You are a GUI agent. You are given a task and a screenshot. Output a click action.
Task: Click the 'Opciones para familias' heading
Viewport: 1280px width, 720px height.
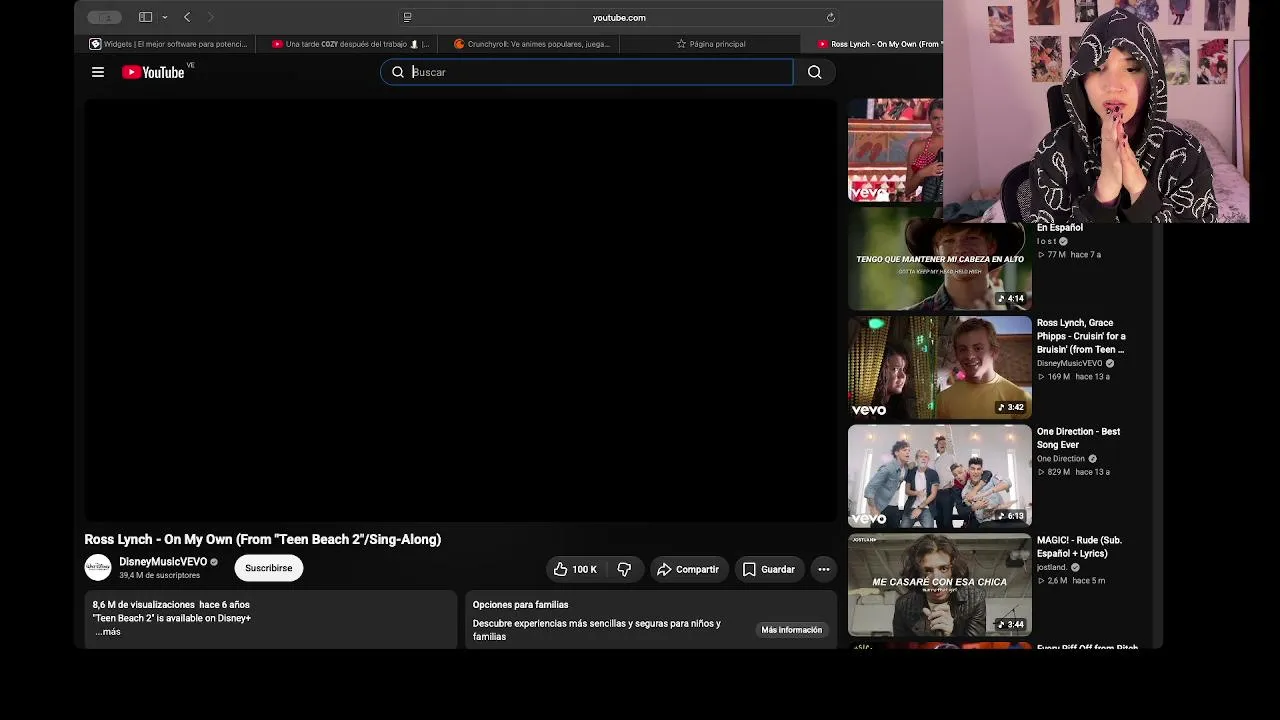tap(520, 604)
